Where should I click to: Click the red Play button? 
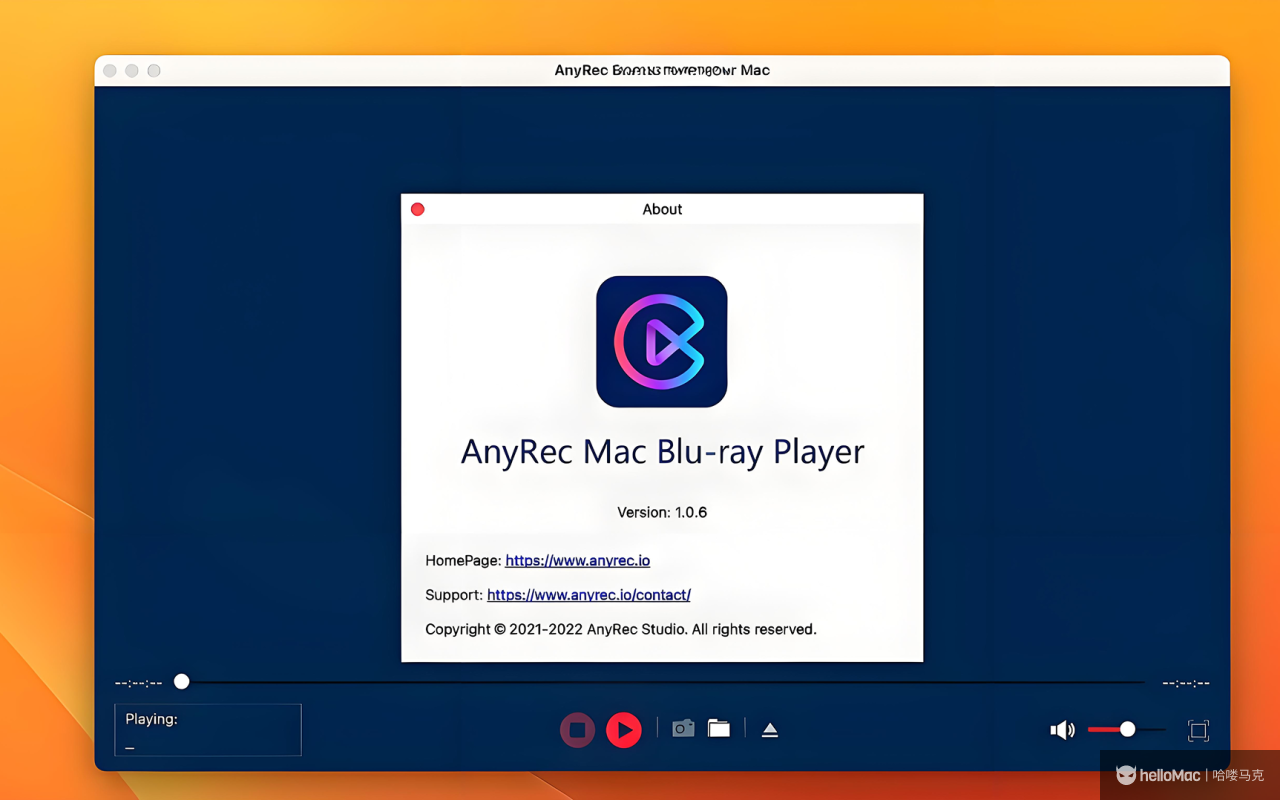(x=624, y=730)
